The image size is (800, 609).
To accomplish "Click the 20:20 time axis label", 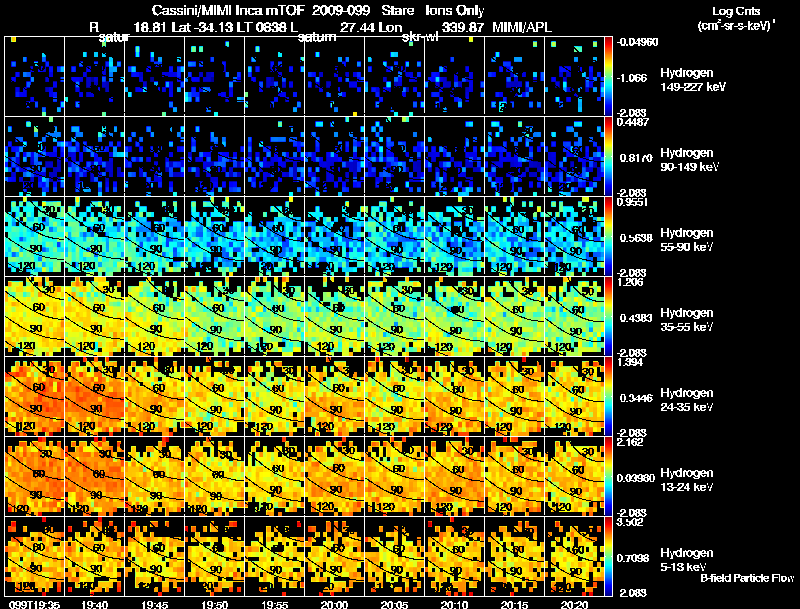I will click(x=574, y=604).
